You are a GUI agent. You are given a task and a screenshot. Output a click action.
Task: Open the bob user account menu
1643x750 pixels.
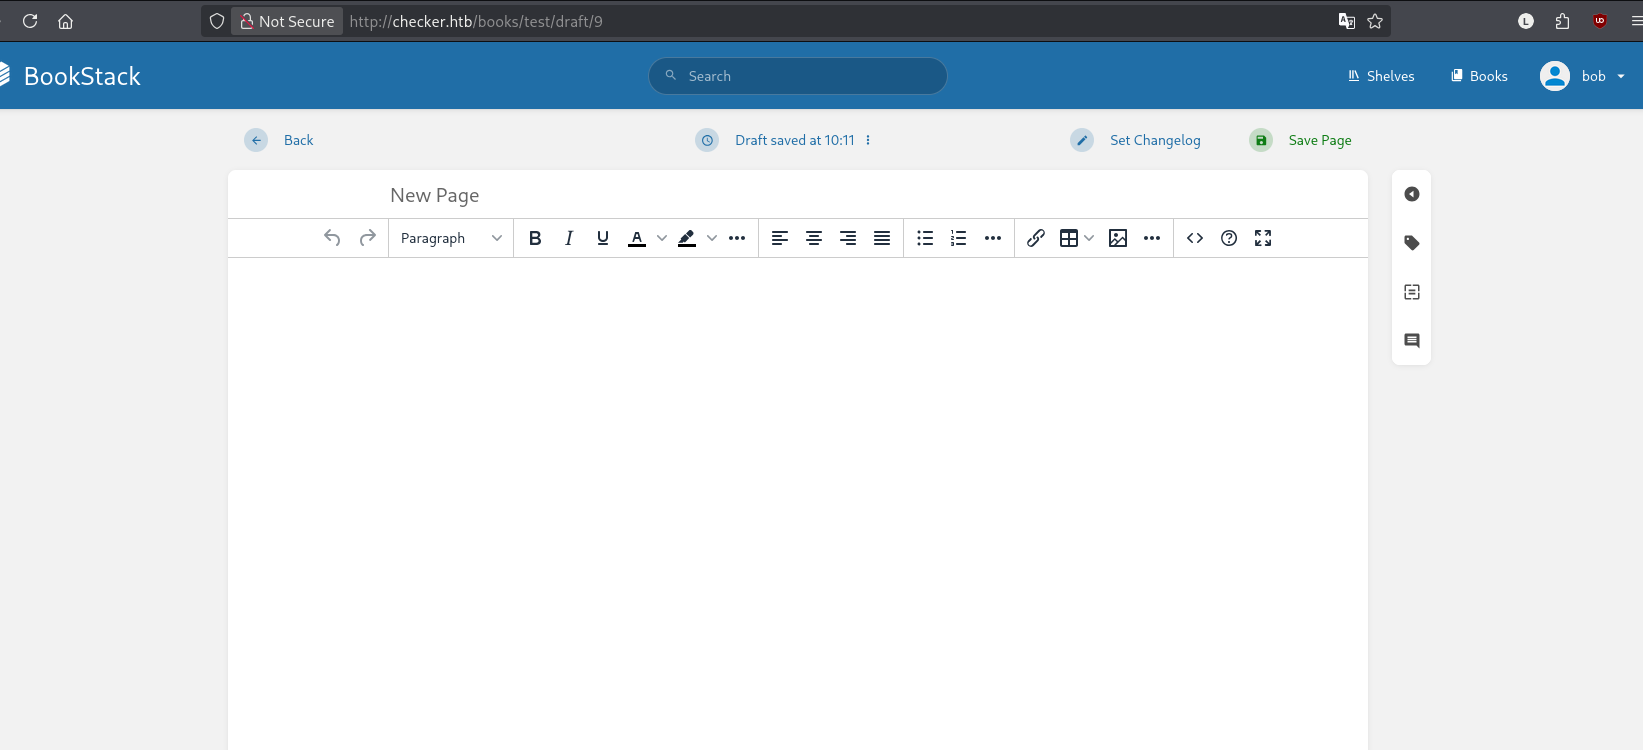1582,76
